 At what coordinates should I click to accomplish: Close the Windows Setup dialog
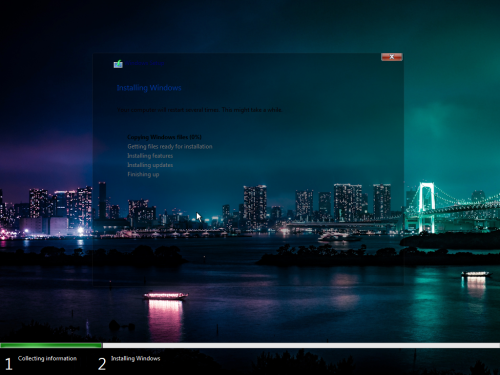click(x=392, y=57)
